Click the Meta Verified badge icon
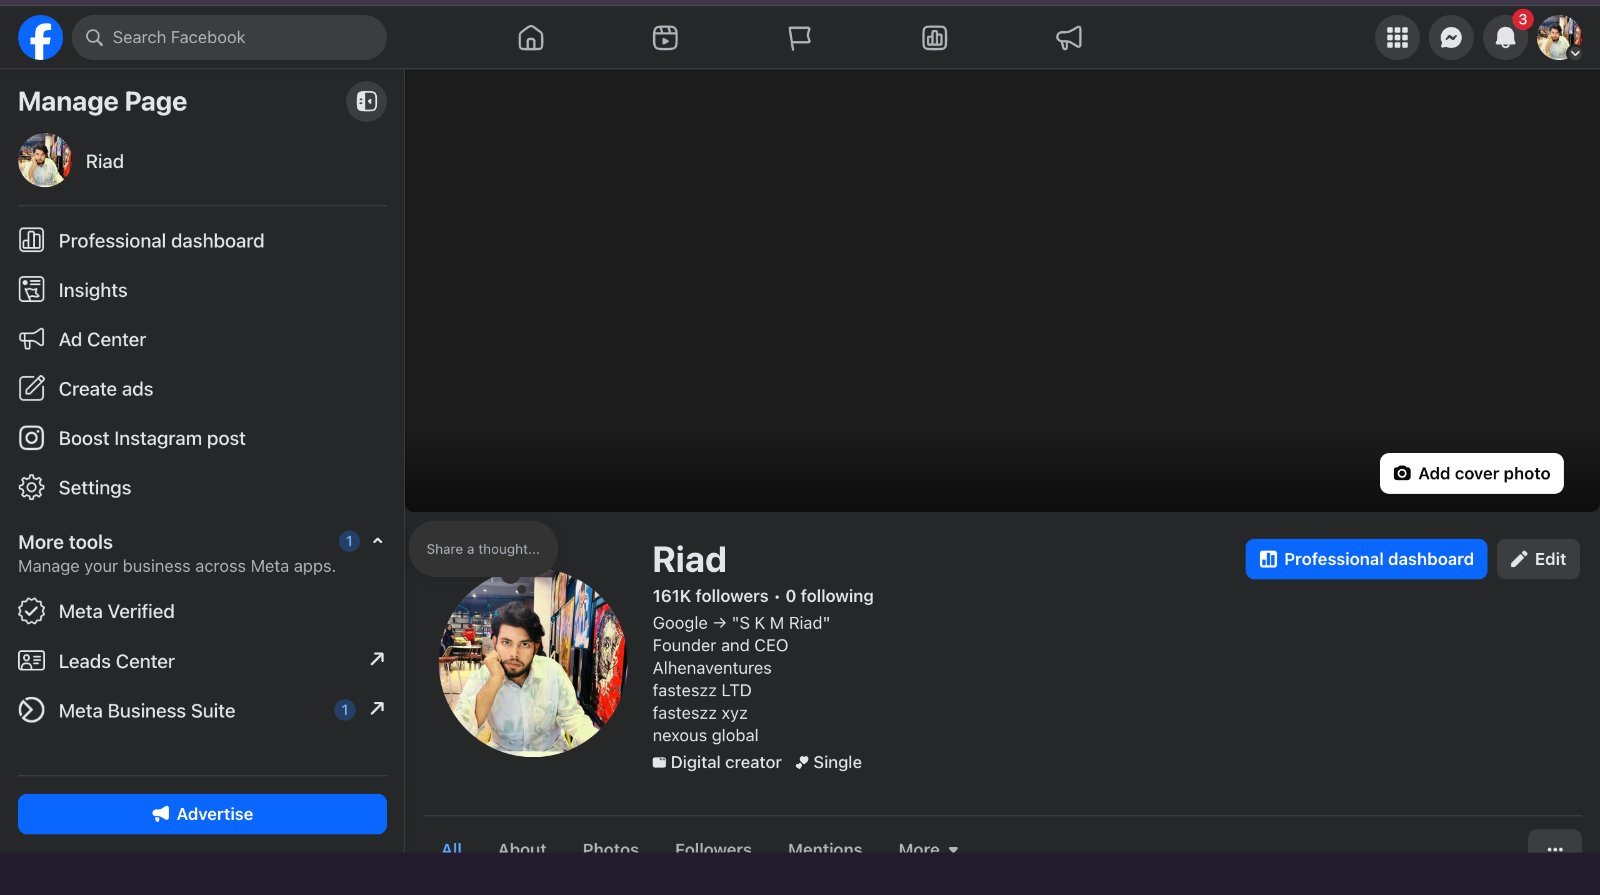Screen dimensions: 1600x895 pyautogui.click(x=32, y=611)
